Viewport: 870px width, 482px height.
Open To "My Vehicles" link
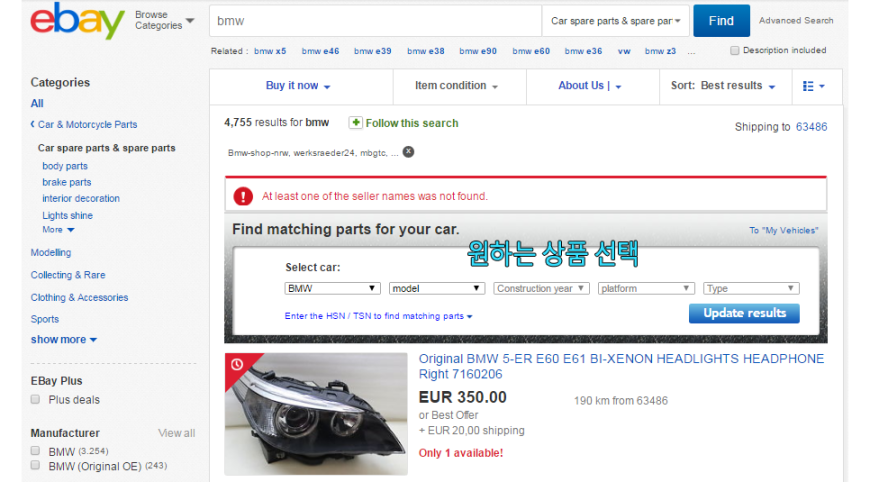[783, 230]
